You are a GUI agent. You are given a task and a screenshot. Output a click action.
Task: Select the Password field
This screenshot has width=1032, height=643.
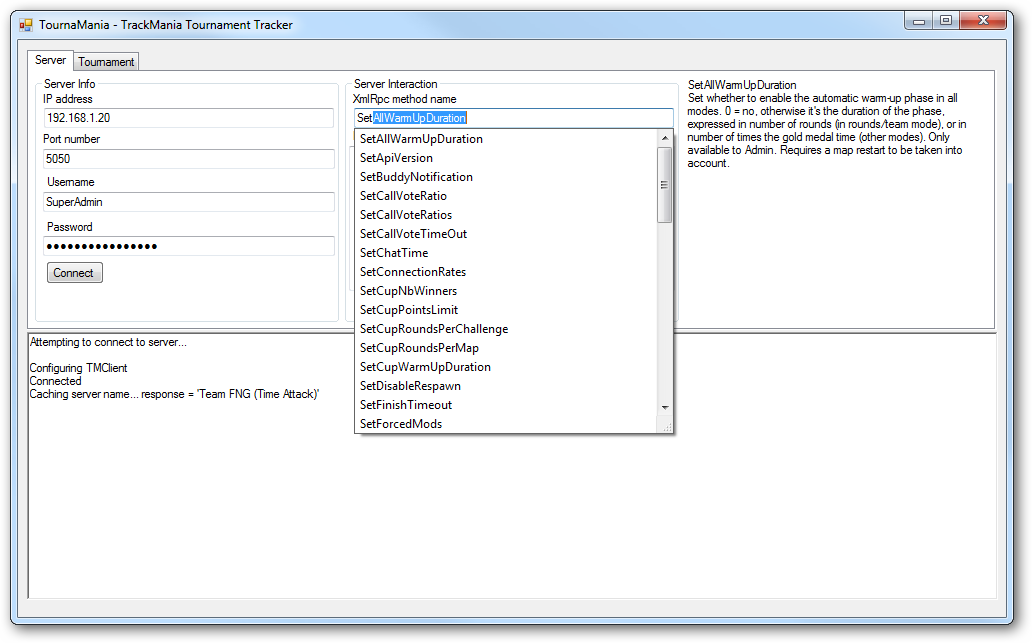[188, 246]
